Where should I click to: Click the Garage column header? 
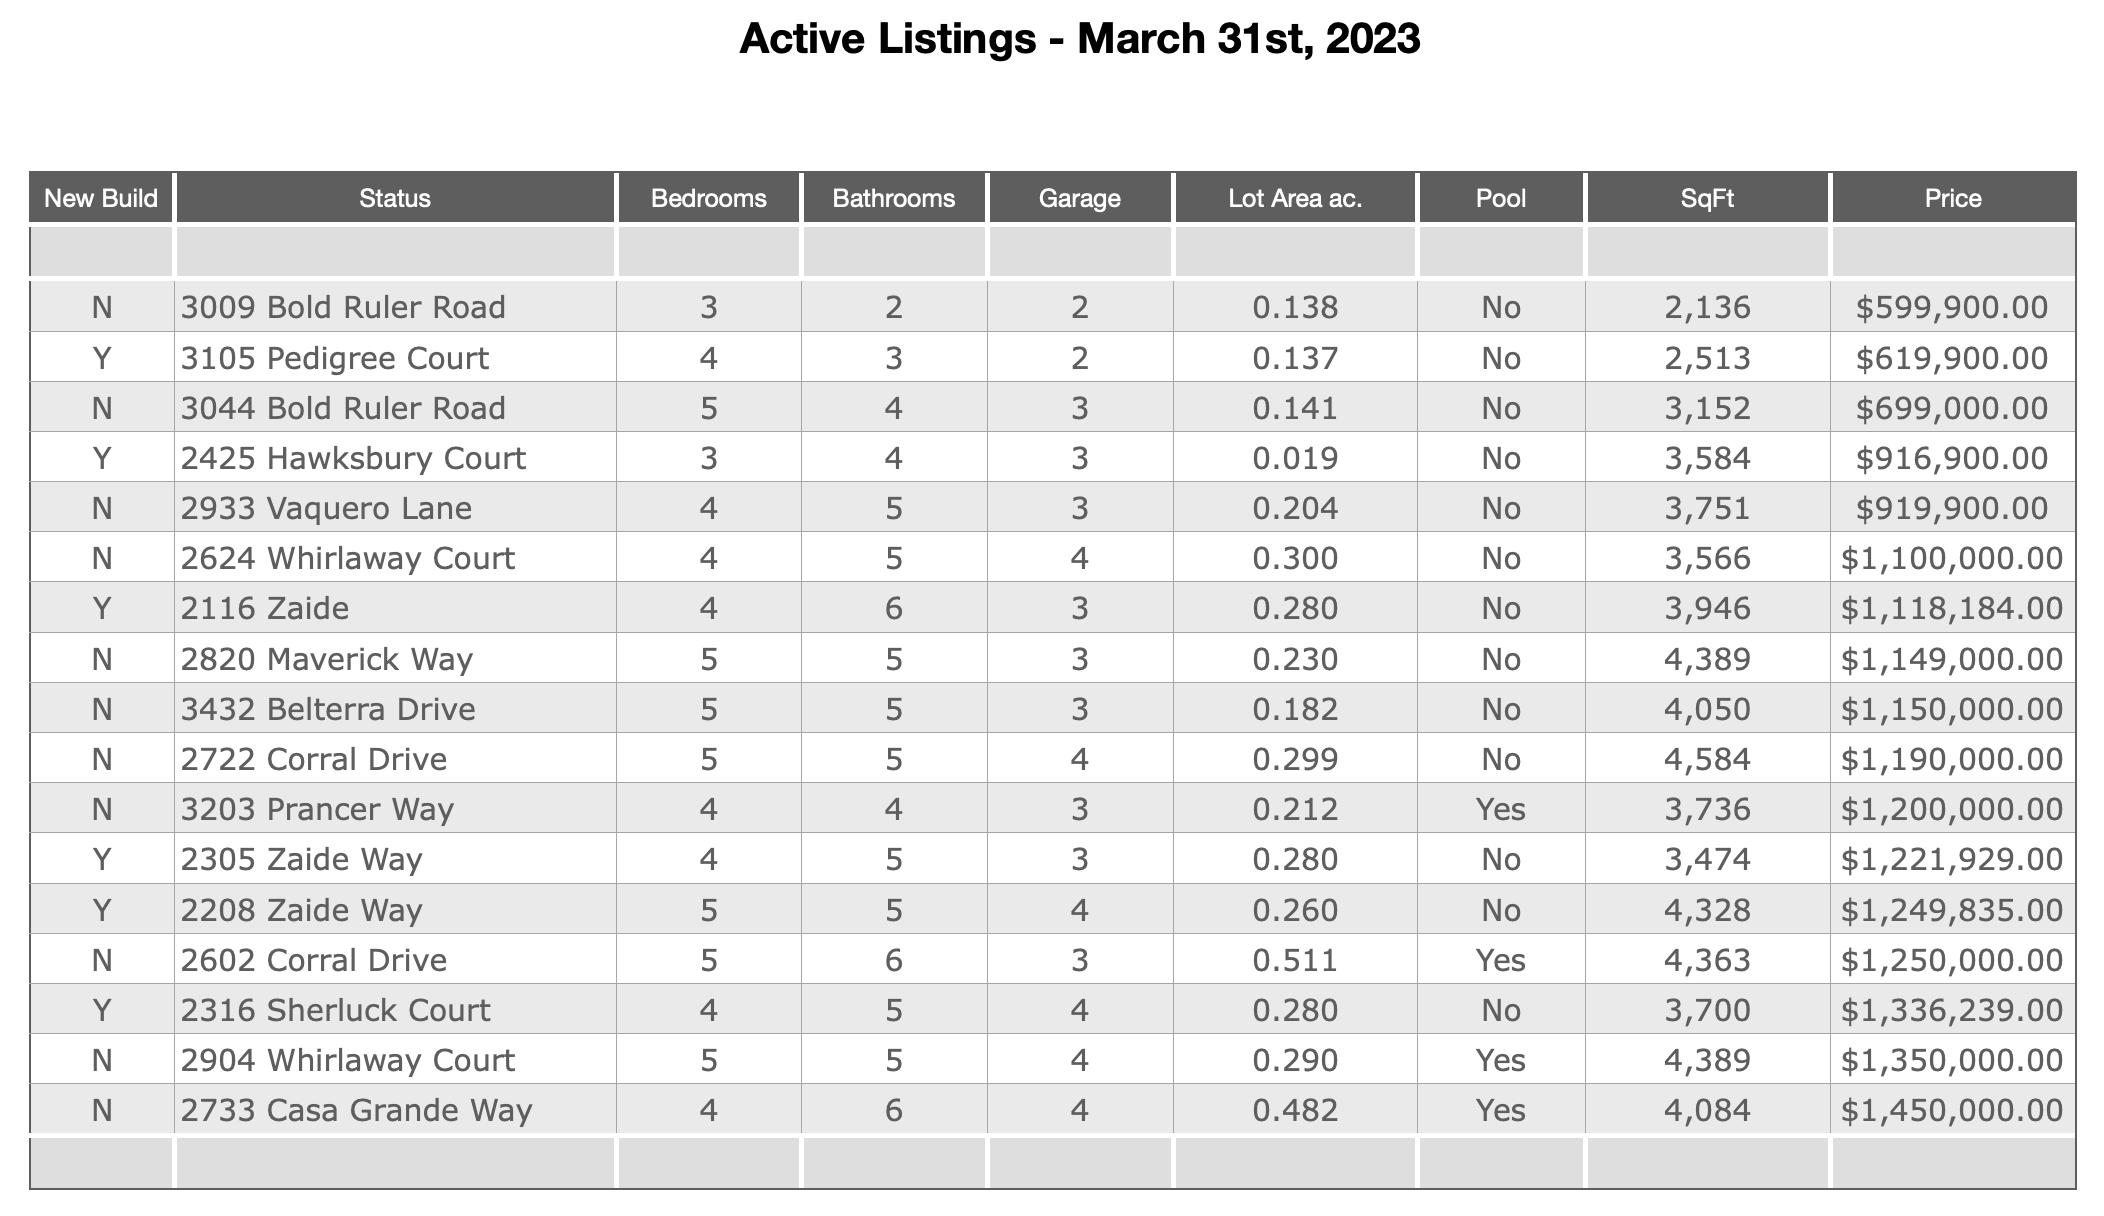pyautogui.click(x=1079, y=197)
